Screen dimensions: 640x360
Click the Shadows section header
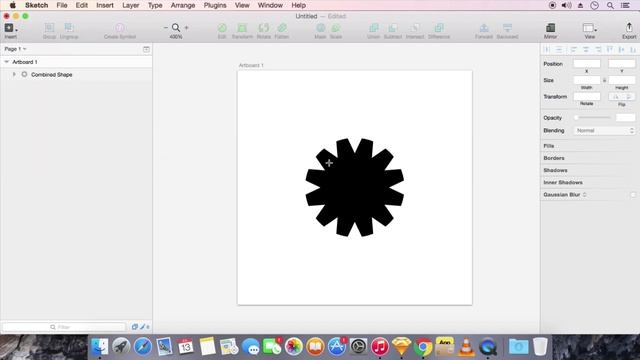[555, 170]
